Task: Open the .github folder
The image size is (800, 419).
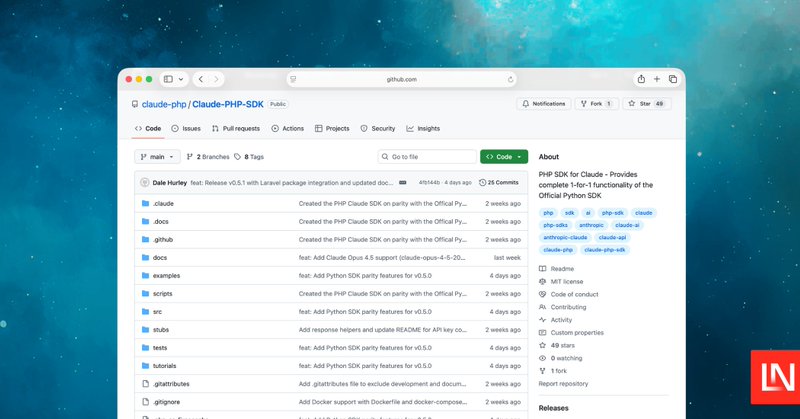Action: tap(163, 239)
